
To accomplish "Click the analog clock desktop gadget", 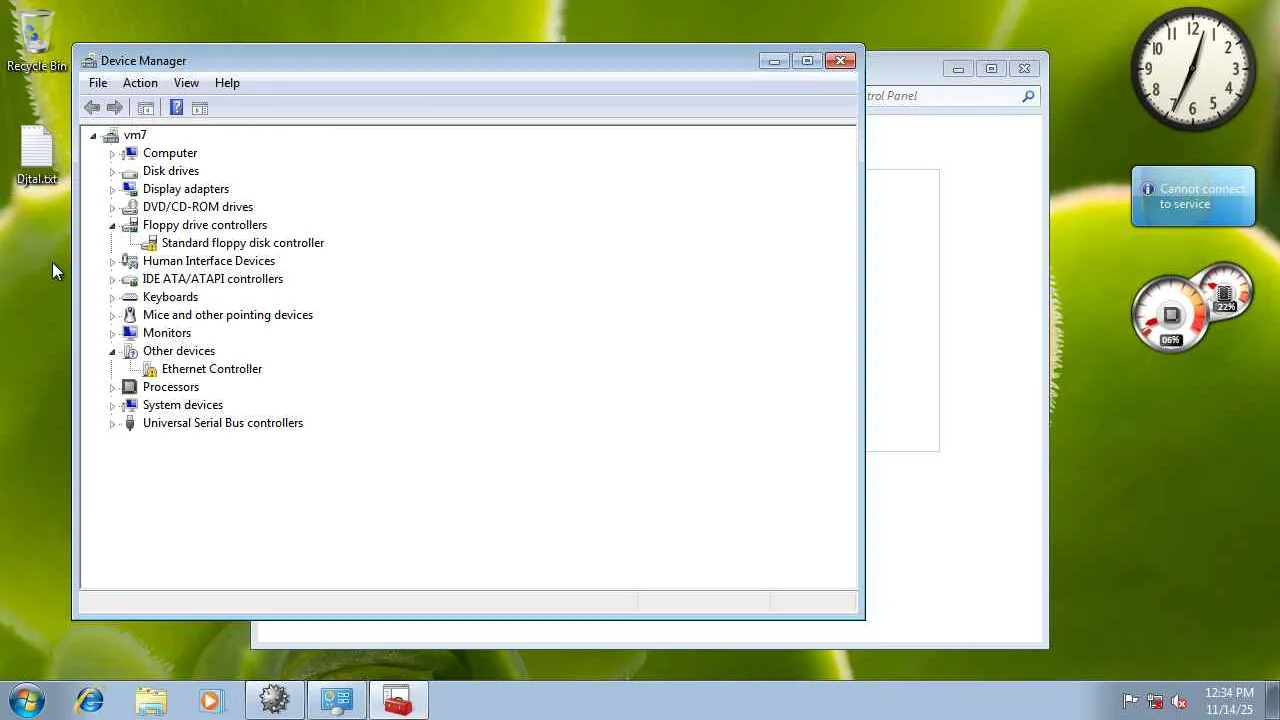I will (1193, 70).
